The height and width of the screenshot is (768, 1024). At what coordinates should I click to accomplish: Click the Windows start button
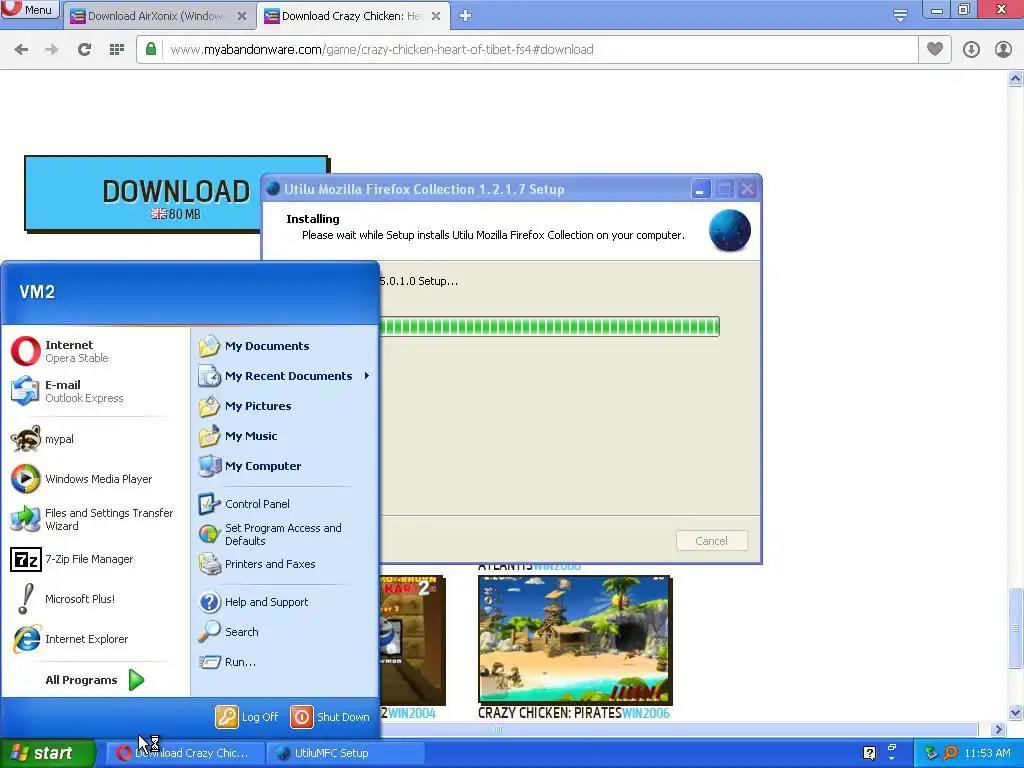tap(47, 753)
